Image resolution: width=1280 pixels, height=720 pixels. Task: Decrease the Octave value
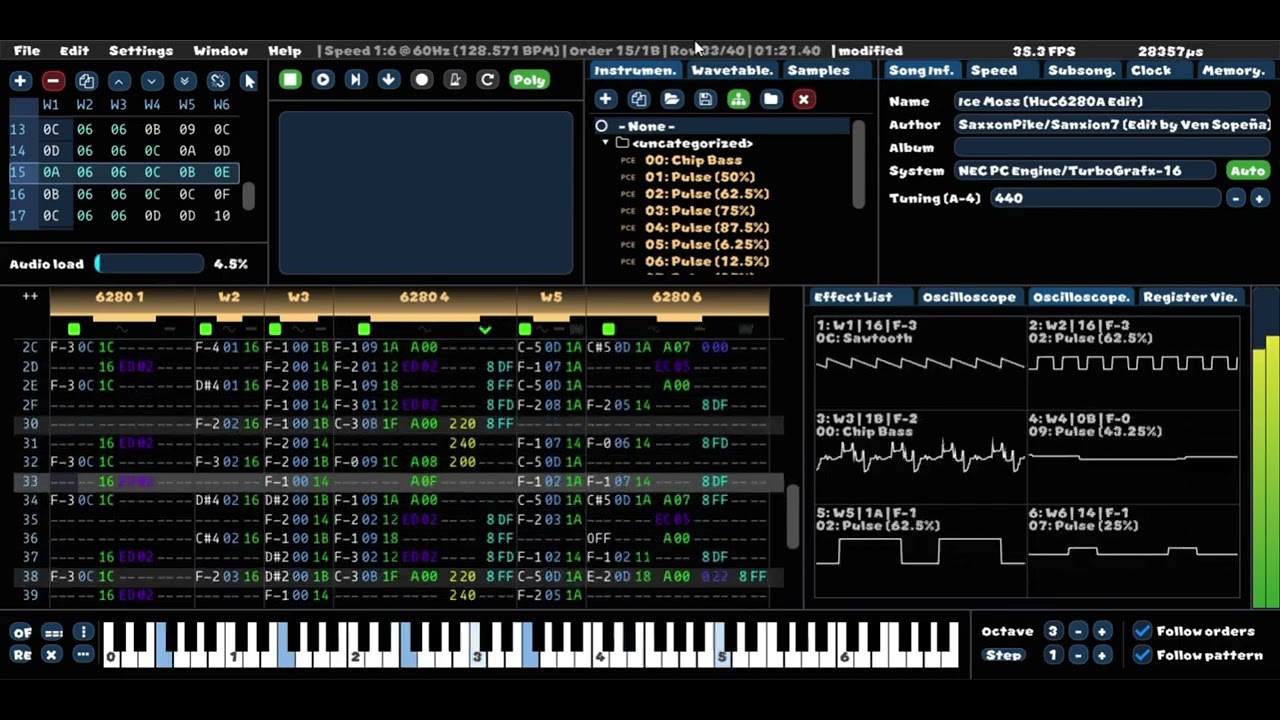click(1078, 631)
